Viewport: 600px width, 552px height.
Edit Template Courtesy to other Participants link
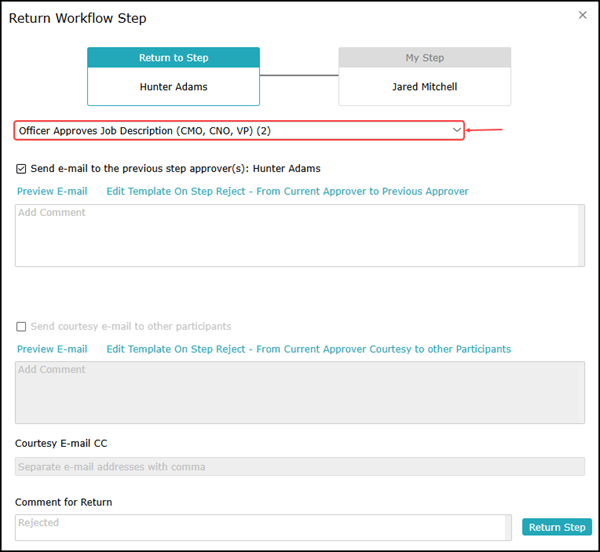point(308,349)
